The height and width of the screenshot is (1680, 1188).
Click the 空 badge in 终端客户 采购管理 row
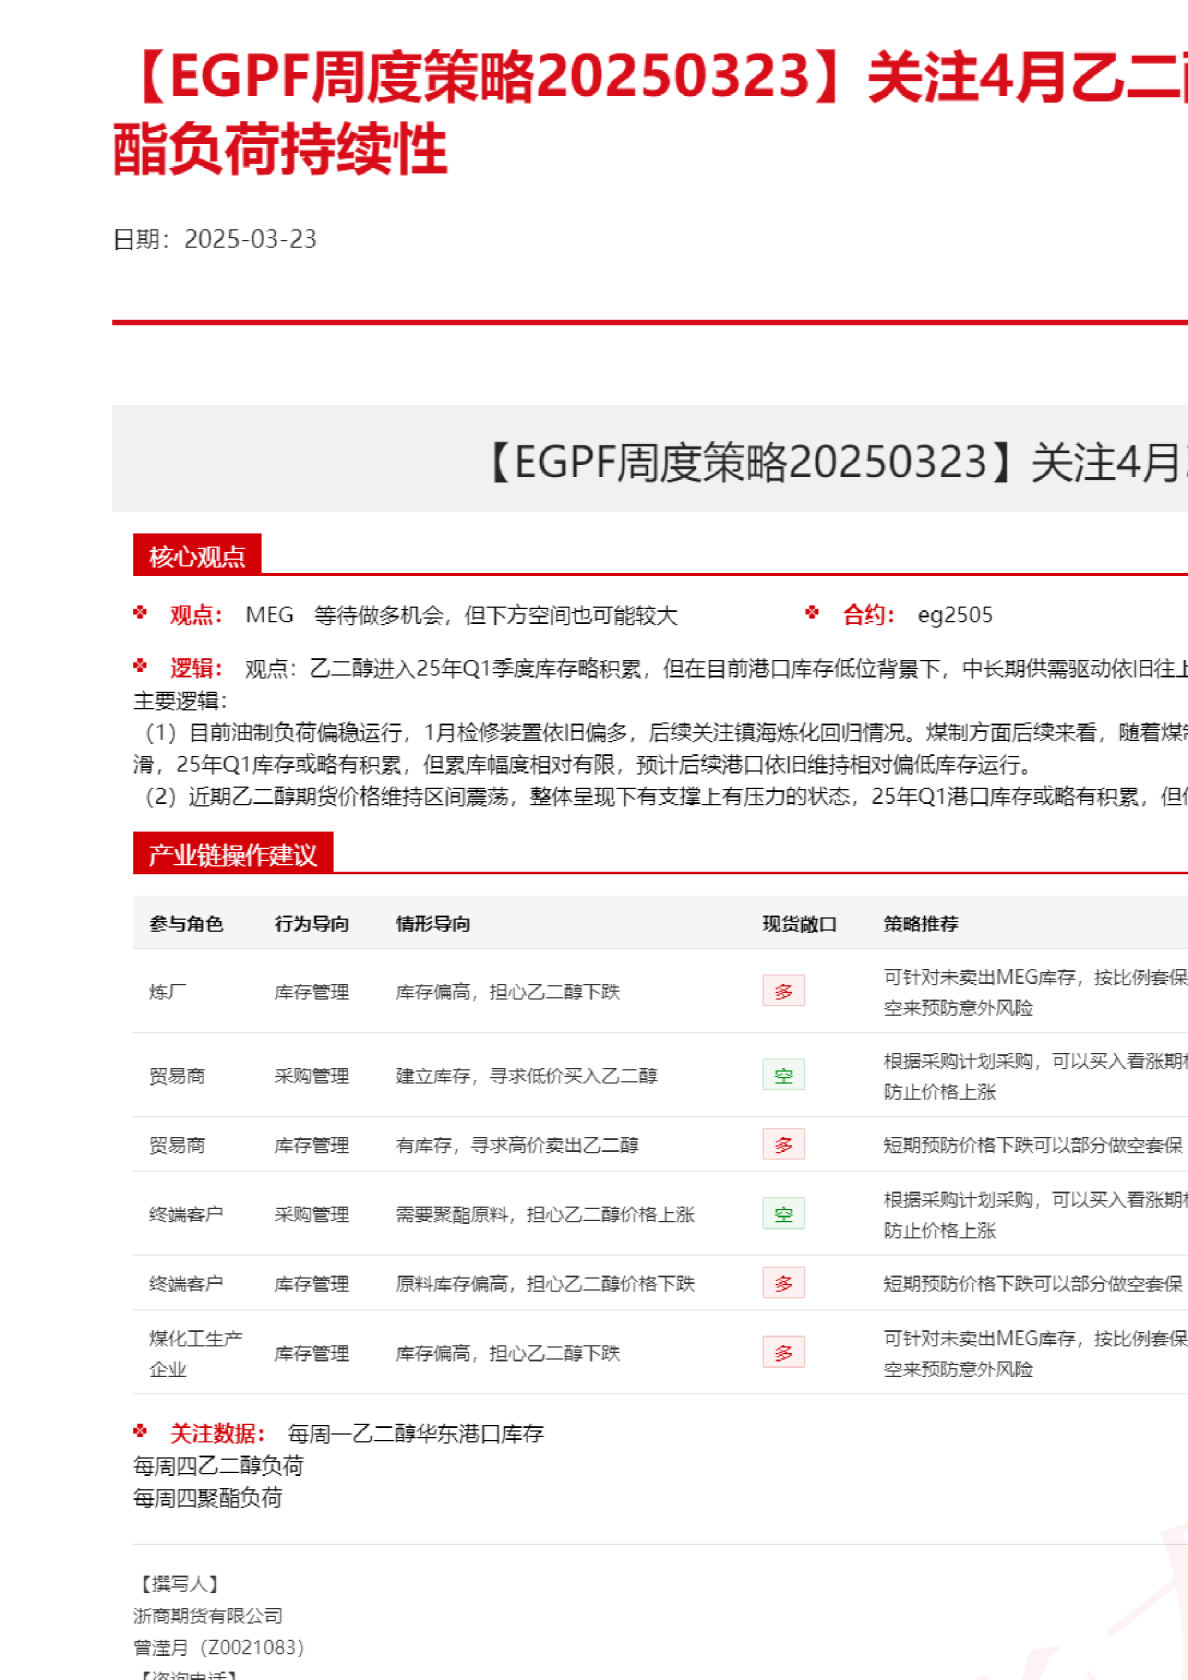pyautogui.click(x=783, y=1214)
